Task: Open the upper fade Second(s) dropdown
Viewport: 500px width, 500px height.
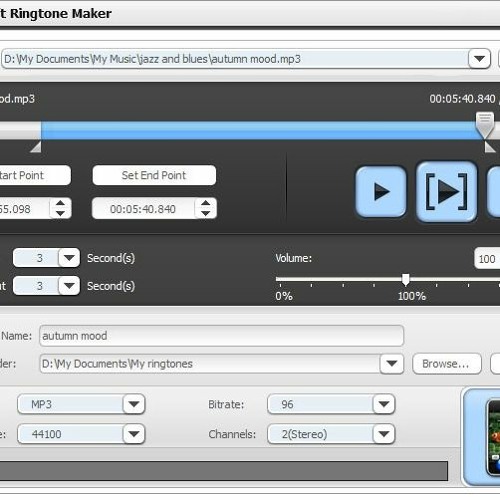Action: pos(69,258)
